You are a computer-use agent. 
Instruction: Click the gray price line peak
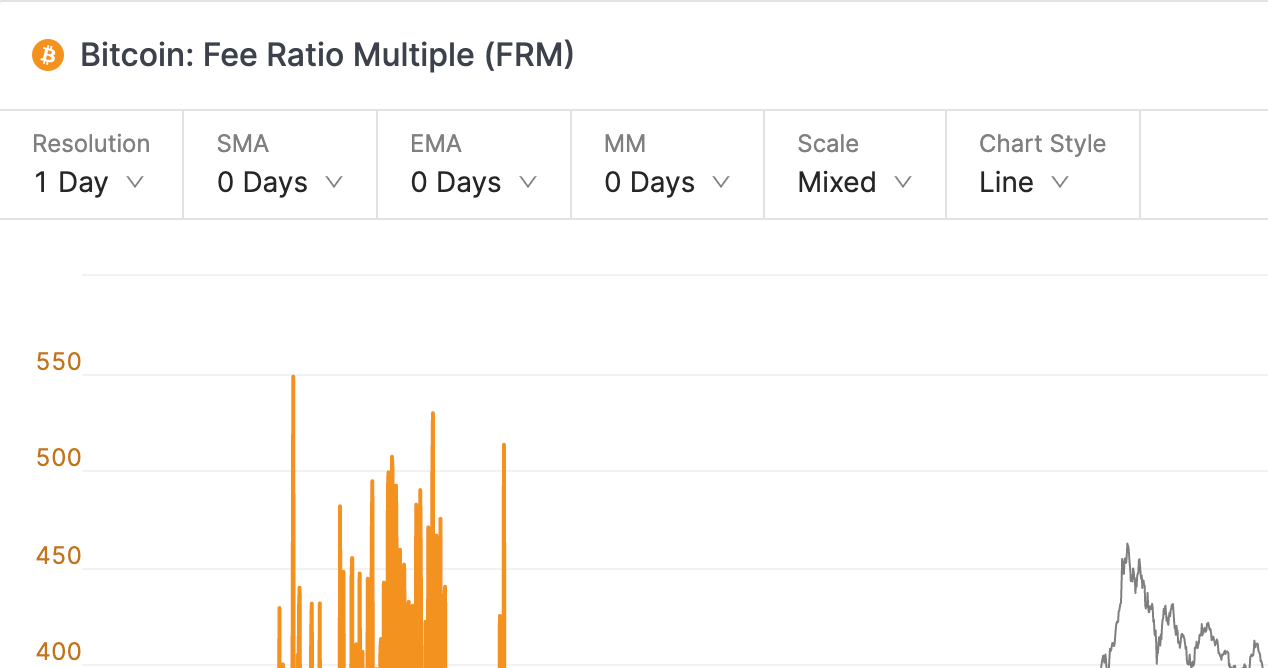1127,546
